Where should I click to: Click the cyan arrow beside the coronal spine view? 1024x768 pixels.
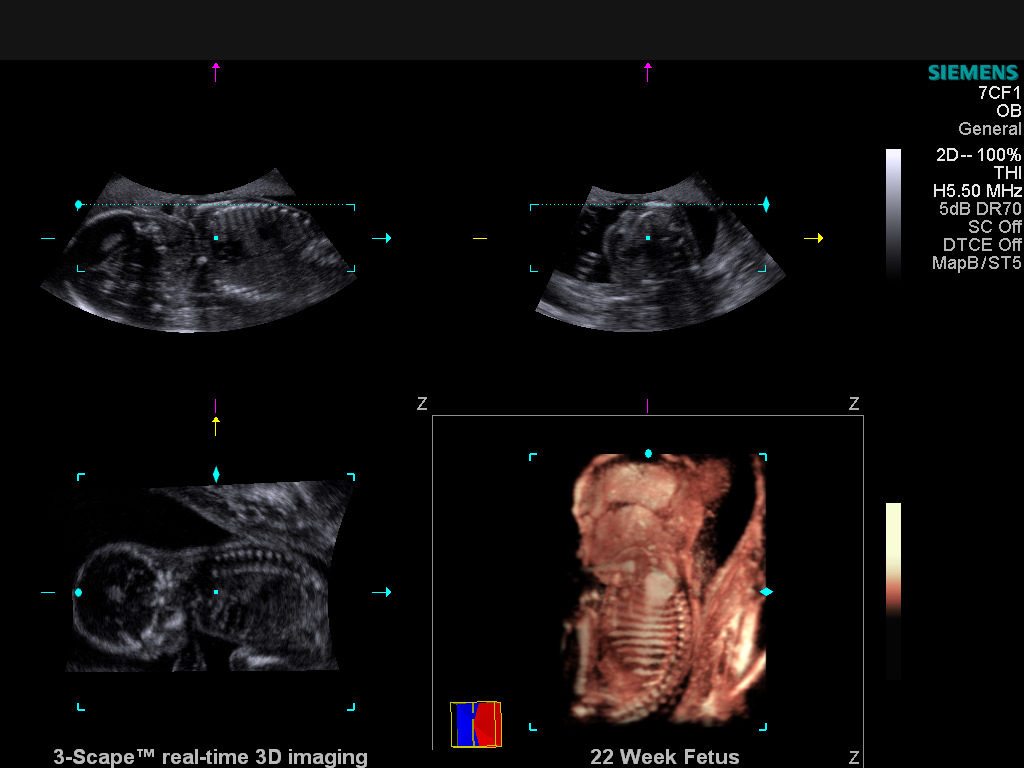[381, 592]
